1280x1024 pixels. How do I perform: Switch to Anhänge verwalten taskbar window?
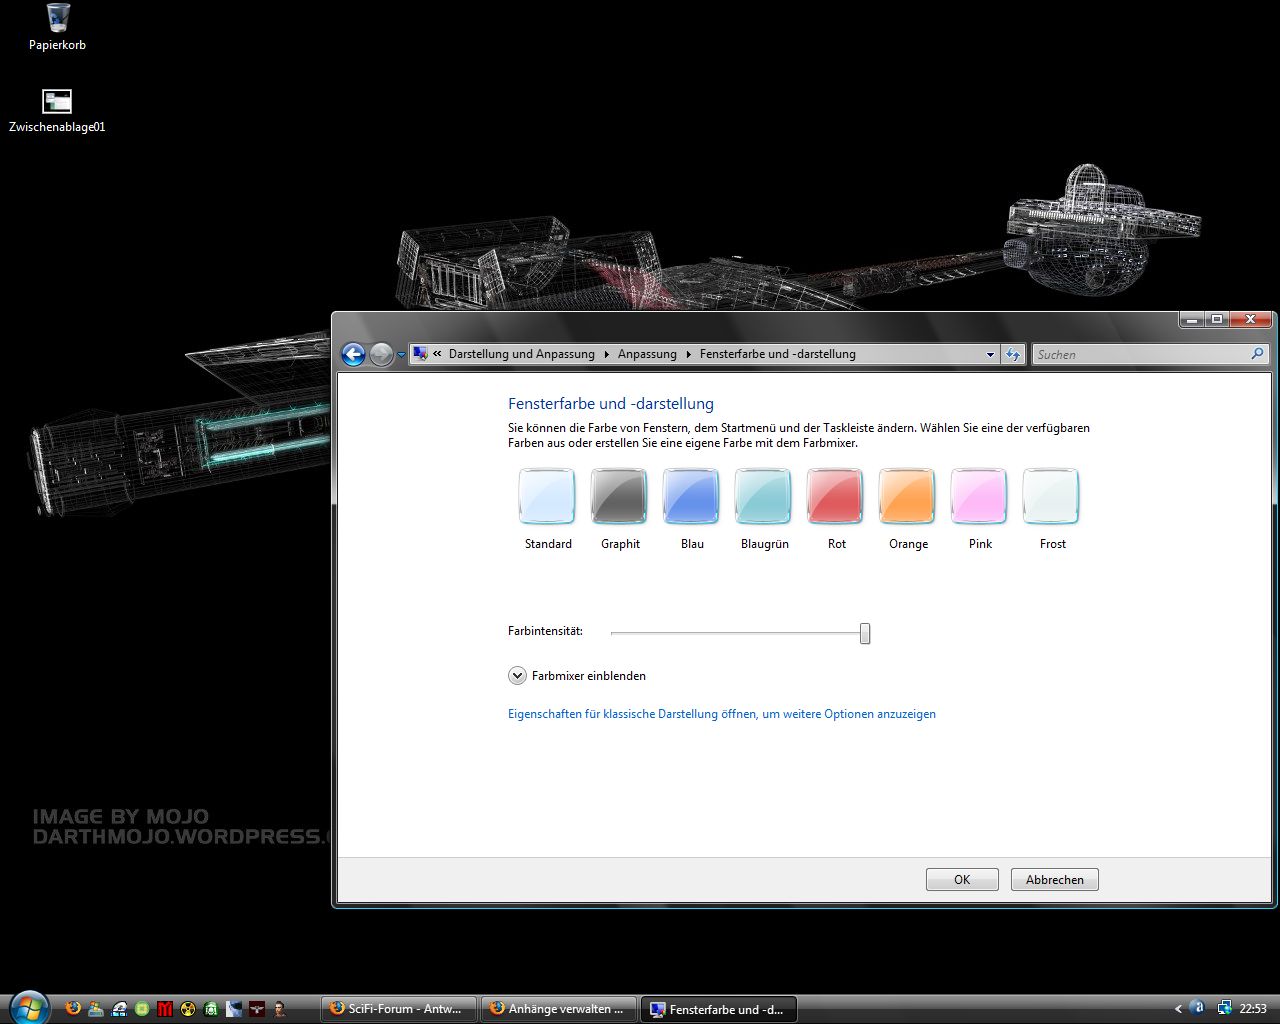558,1009
